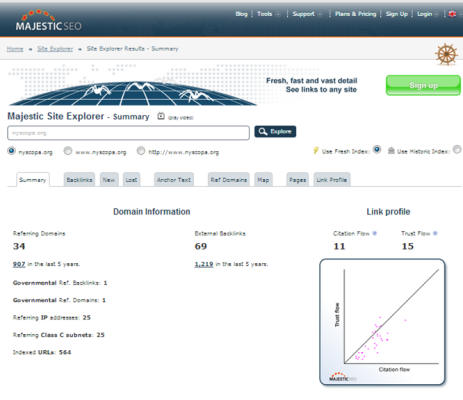Click Citation Flow info icon

374,233
